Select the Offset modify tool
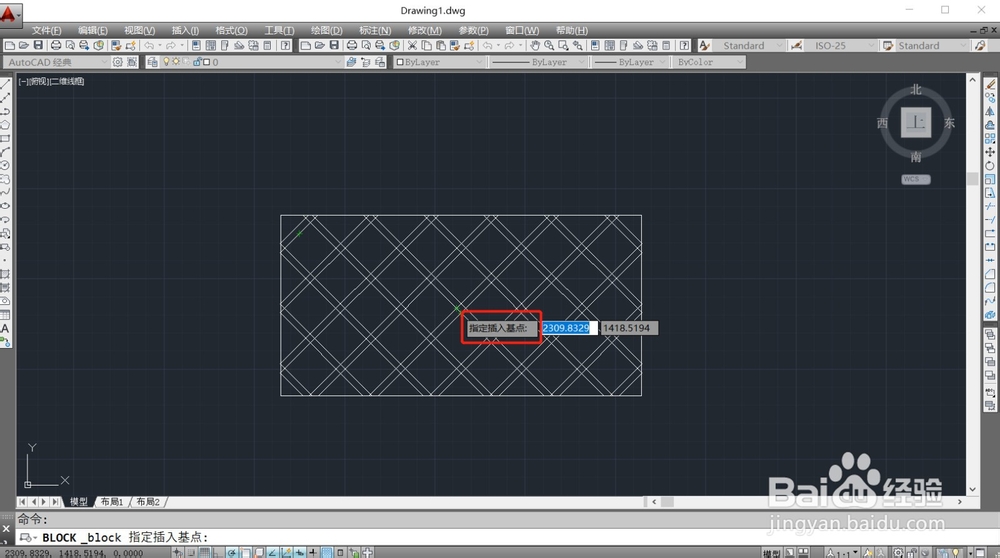 point(990,124)
